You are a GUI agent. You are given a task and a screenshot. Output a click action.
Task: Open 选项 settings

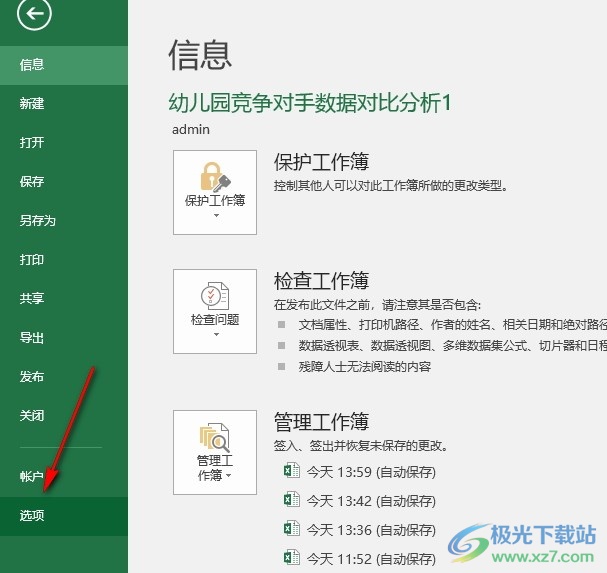point(64,516)
